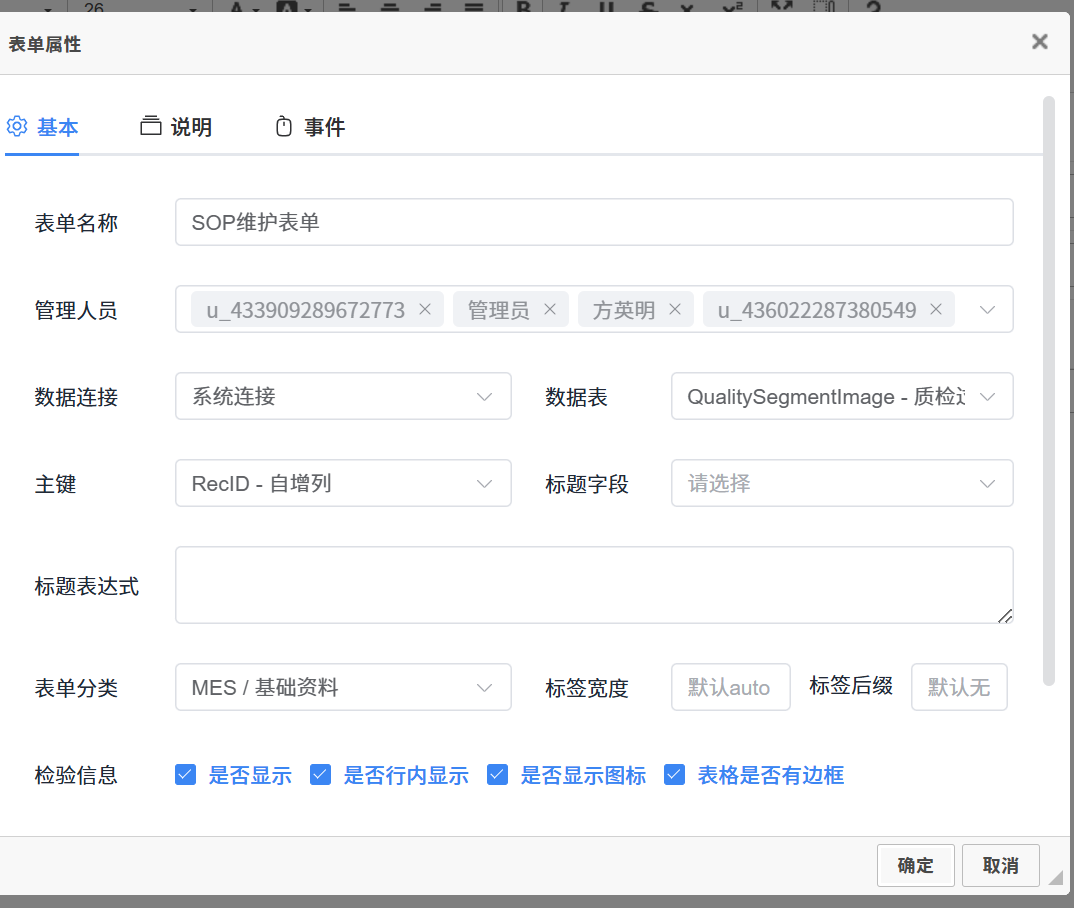The image size is (1074, 908).
Task: Click the dialog resize grip at bottom-right corner
Action: [x=1055, y=877]
